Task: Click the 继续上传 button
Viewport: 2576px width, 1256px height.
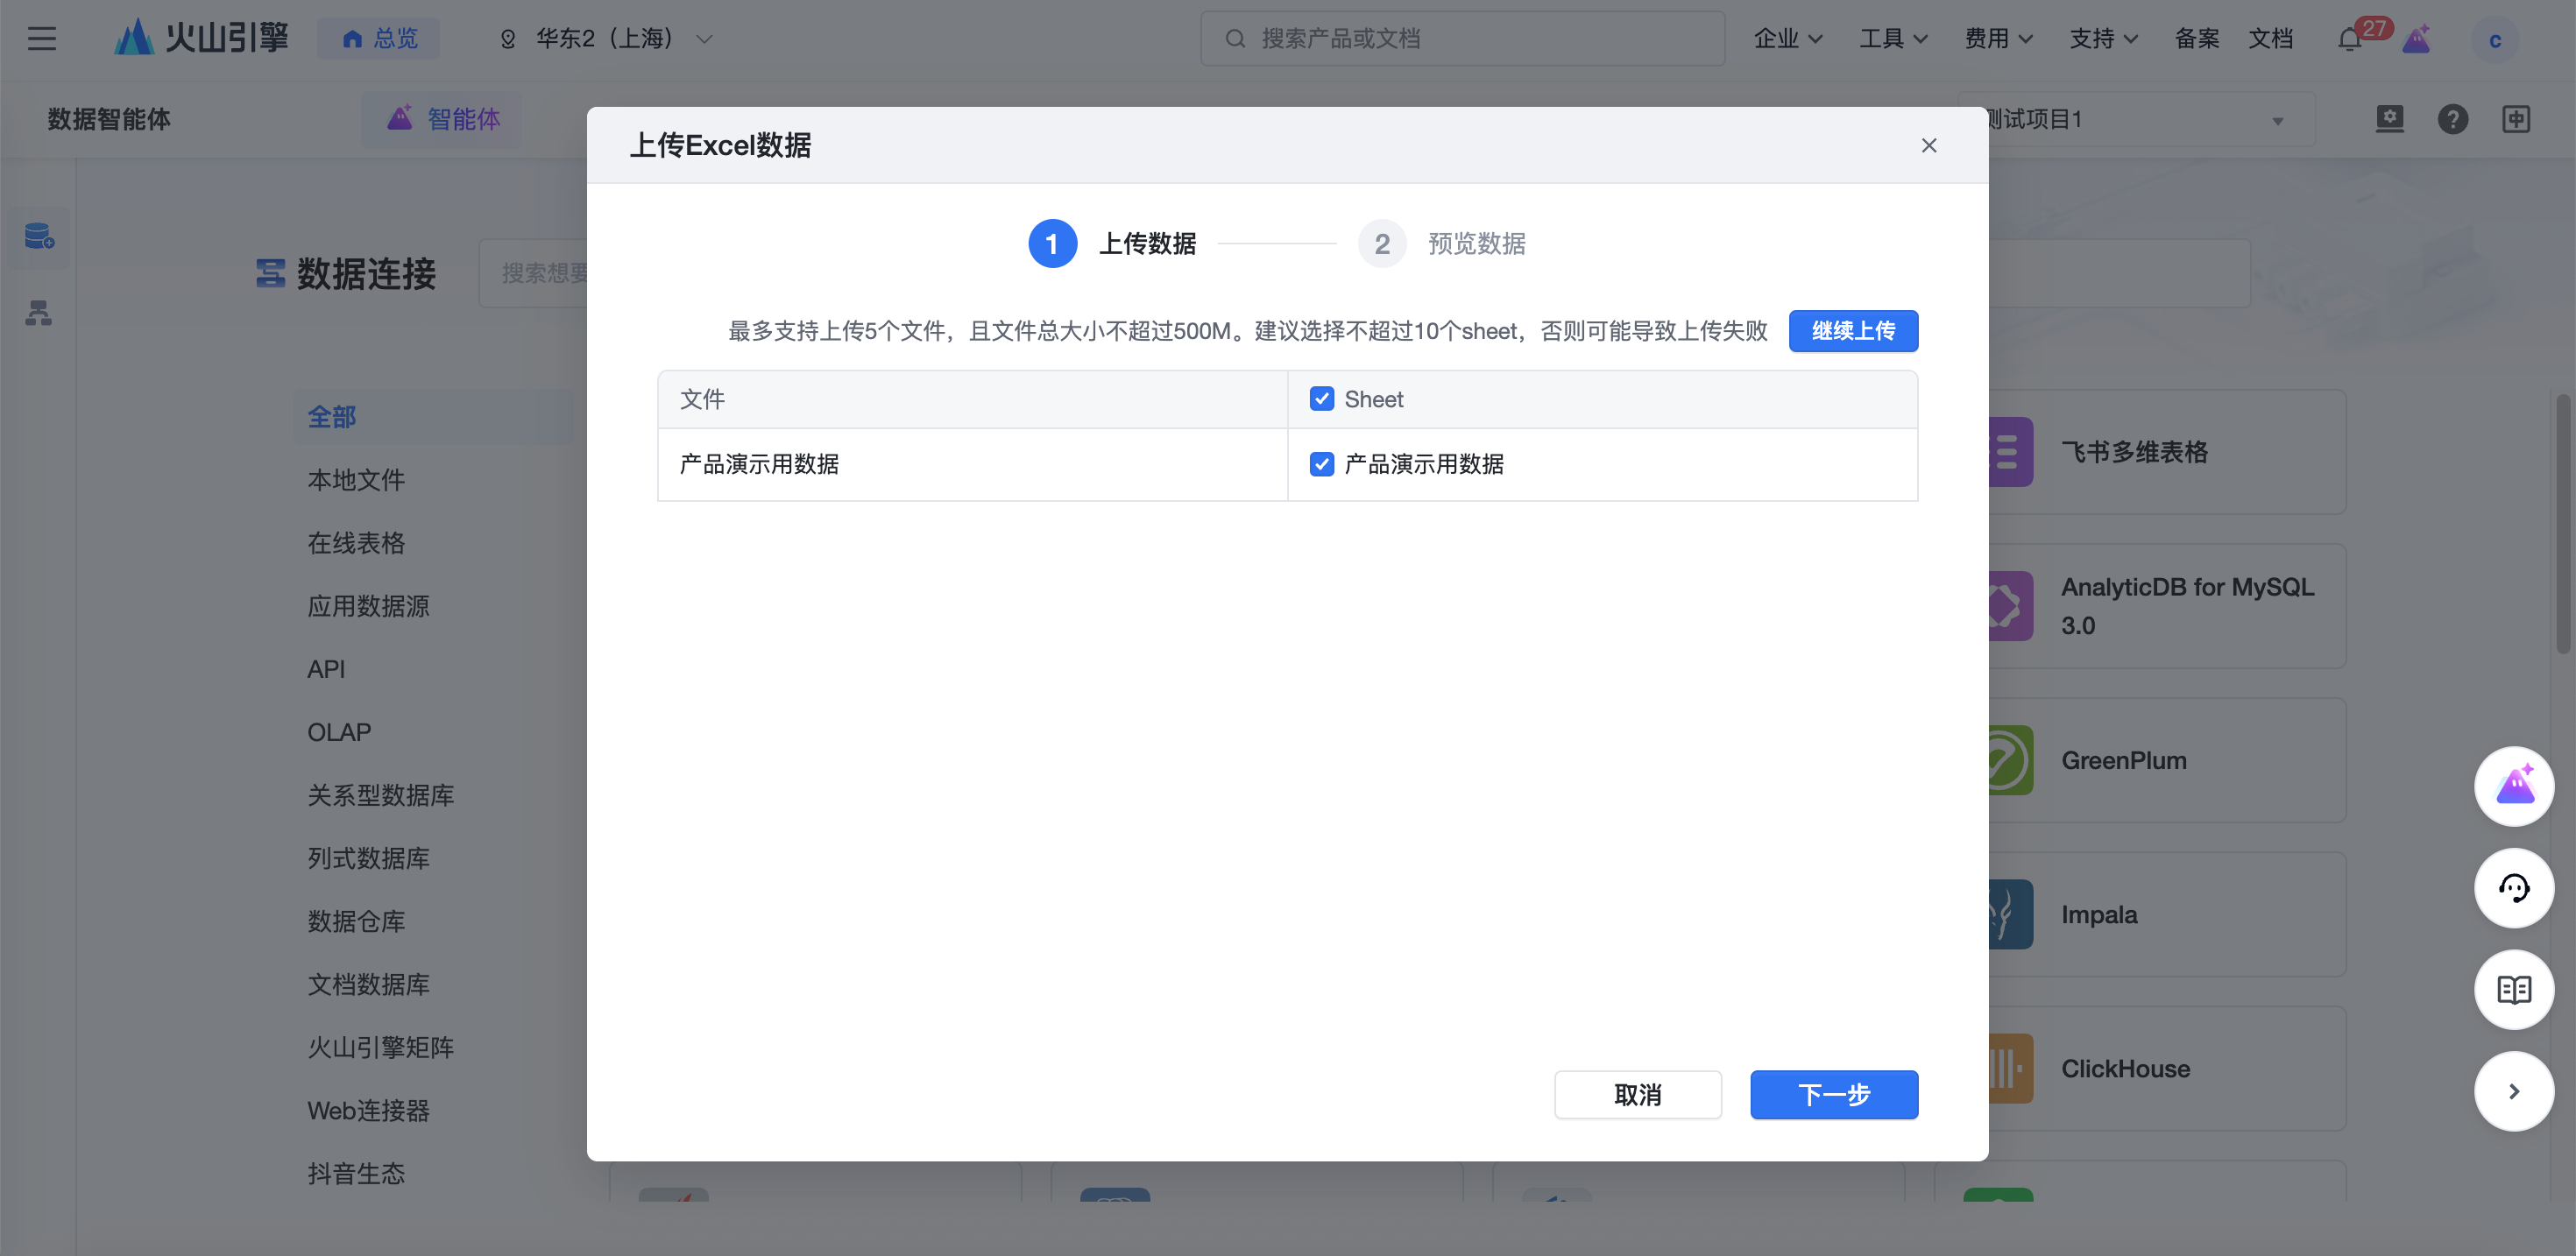Action: [x=1852, y=331]
